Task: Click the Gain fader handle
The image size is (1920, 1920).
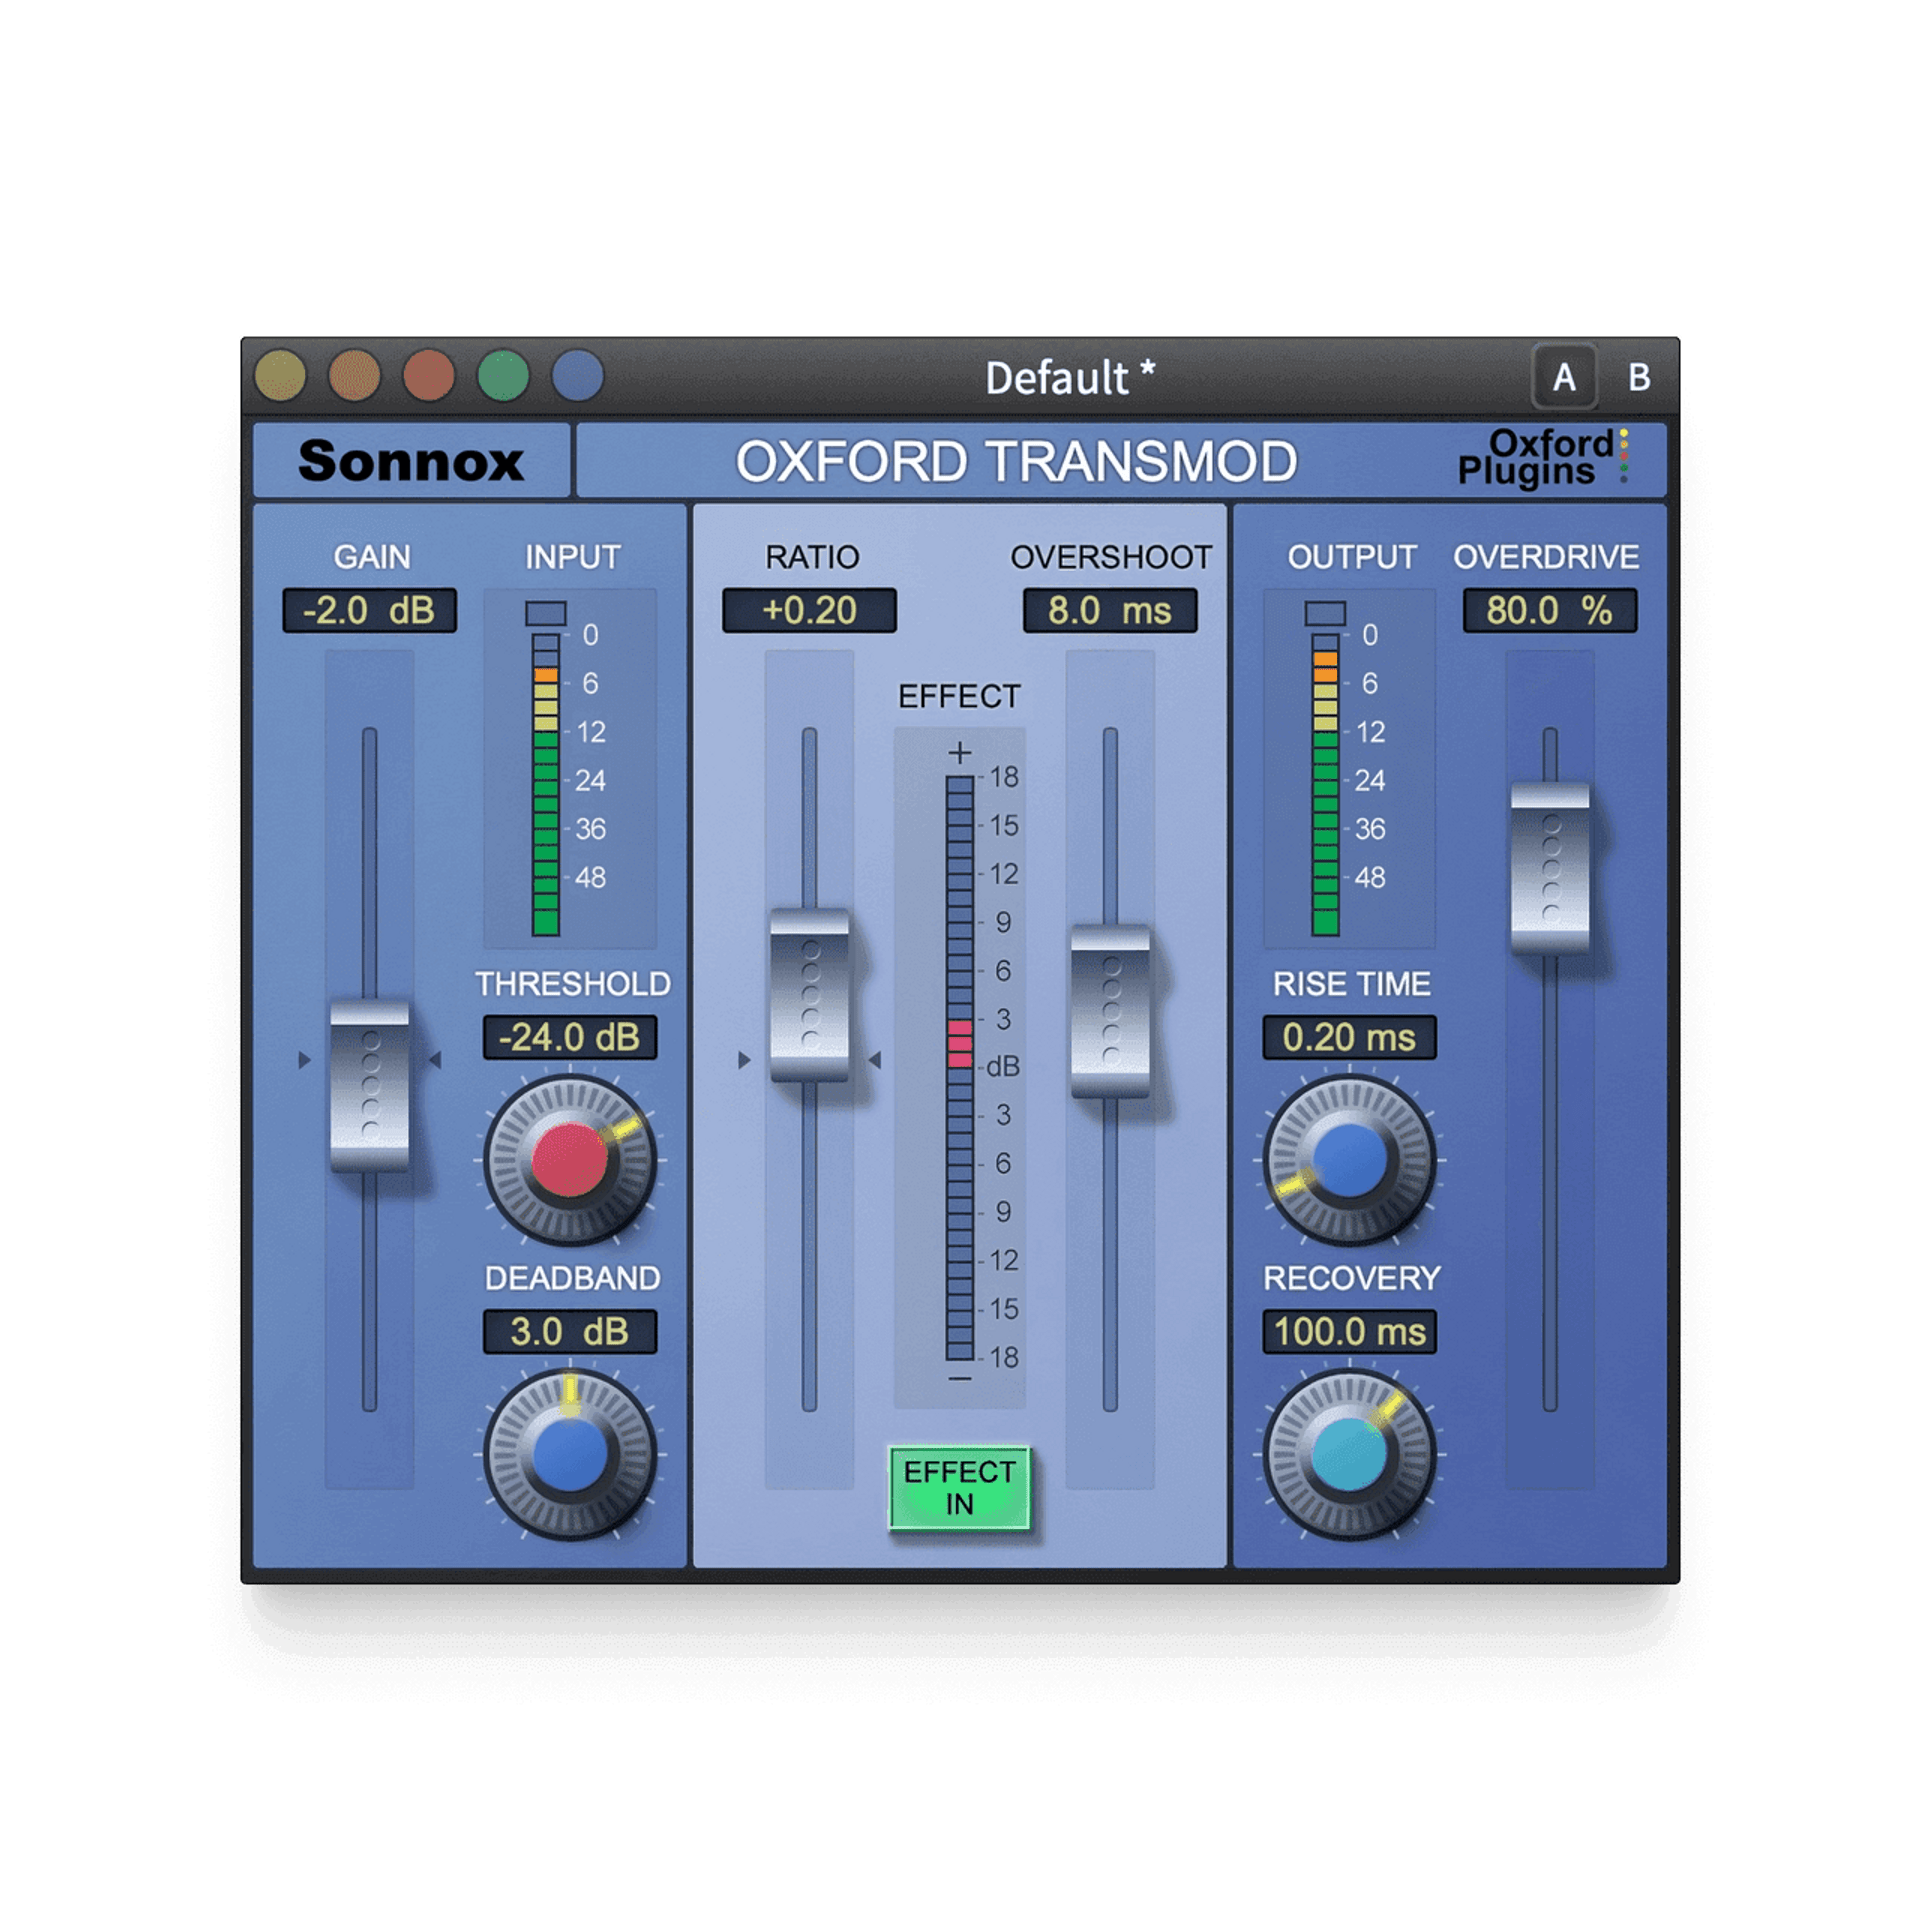Action: 370,1085
